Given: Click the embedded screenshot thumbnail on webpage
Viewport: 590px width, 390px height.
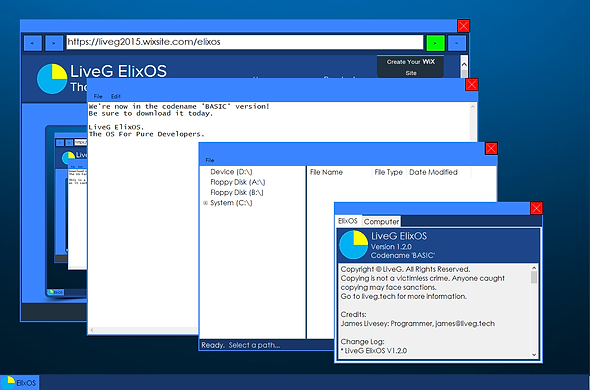Looking at the screenshot, I should [x=66, y=213].
